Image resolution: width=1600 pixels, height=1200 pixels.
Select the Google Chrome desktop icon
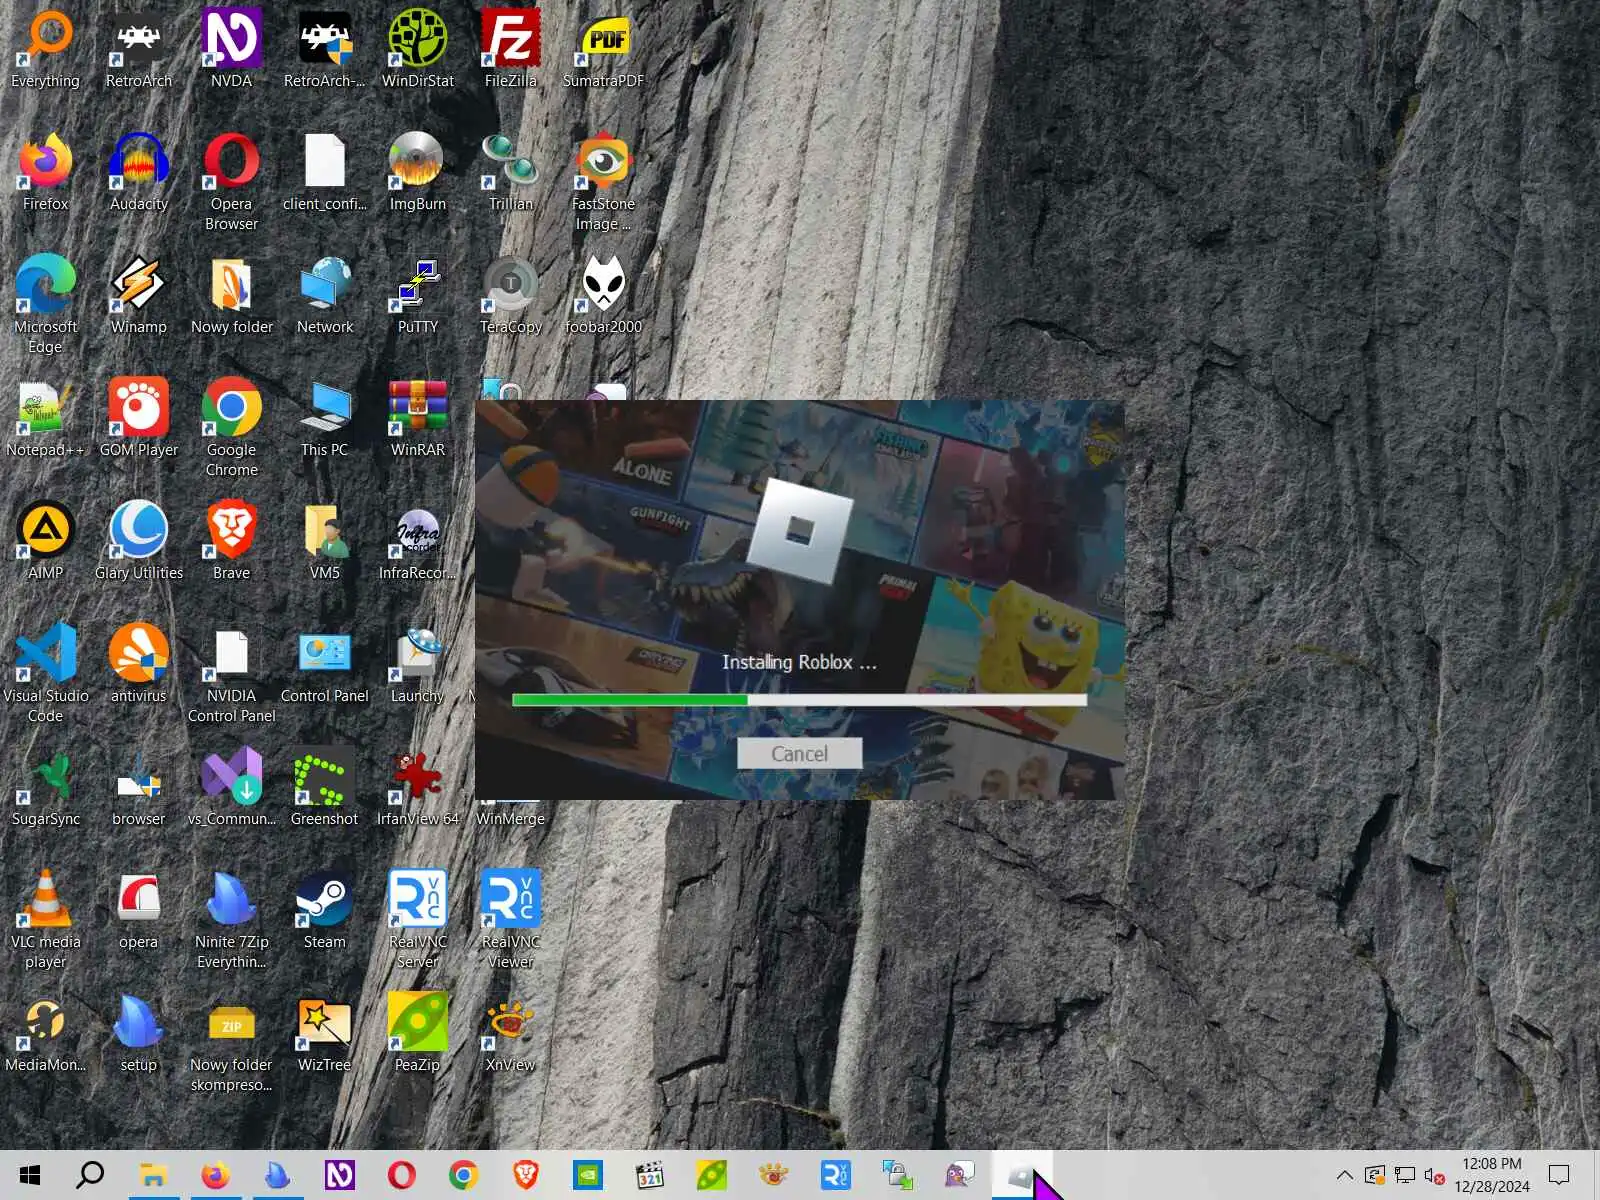point(231,428)
